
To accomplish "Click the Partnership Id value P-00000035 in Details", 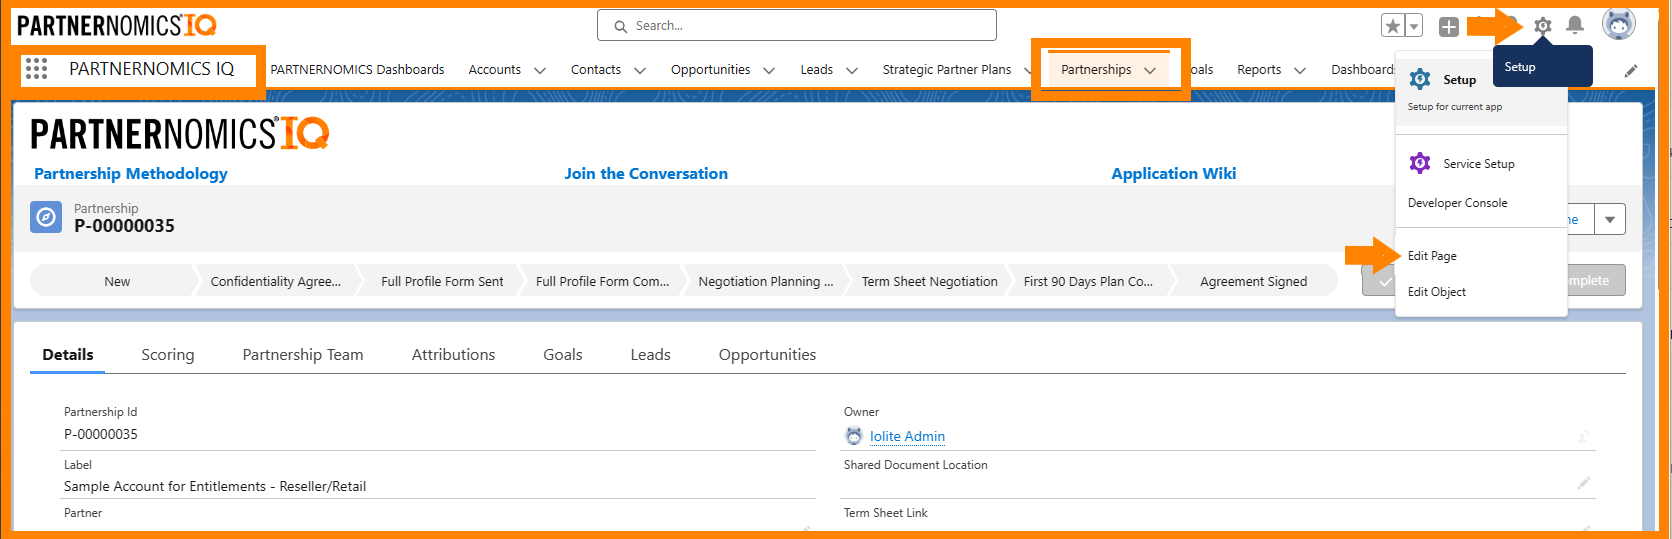I will [101, 434].
